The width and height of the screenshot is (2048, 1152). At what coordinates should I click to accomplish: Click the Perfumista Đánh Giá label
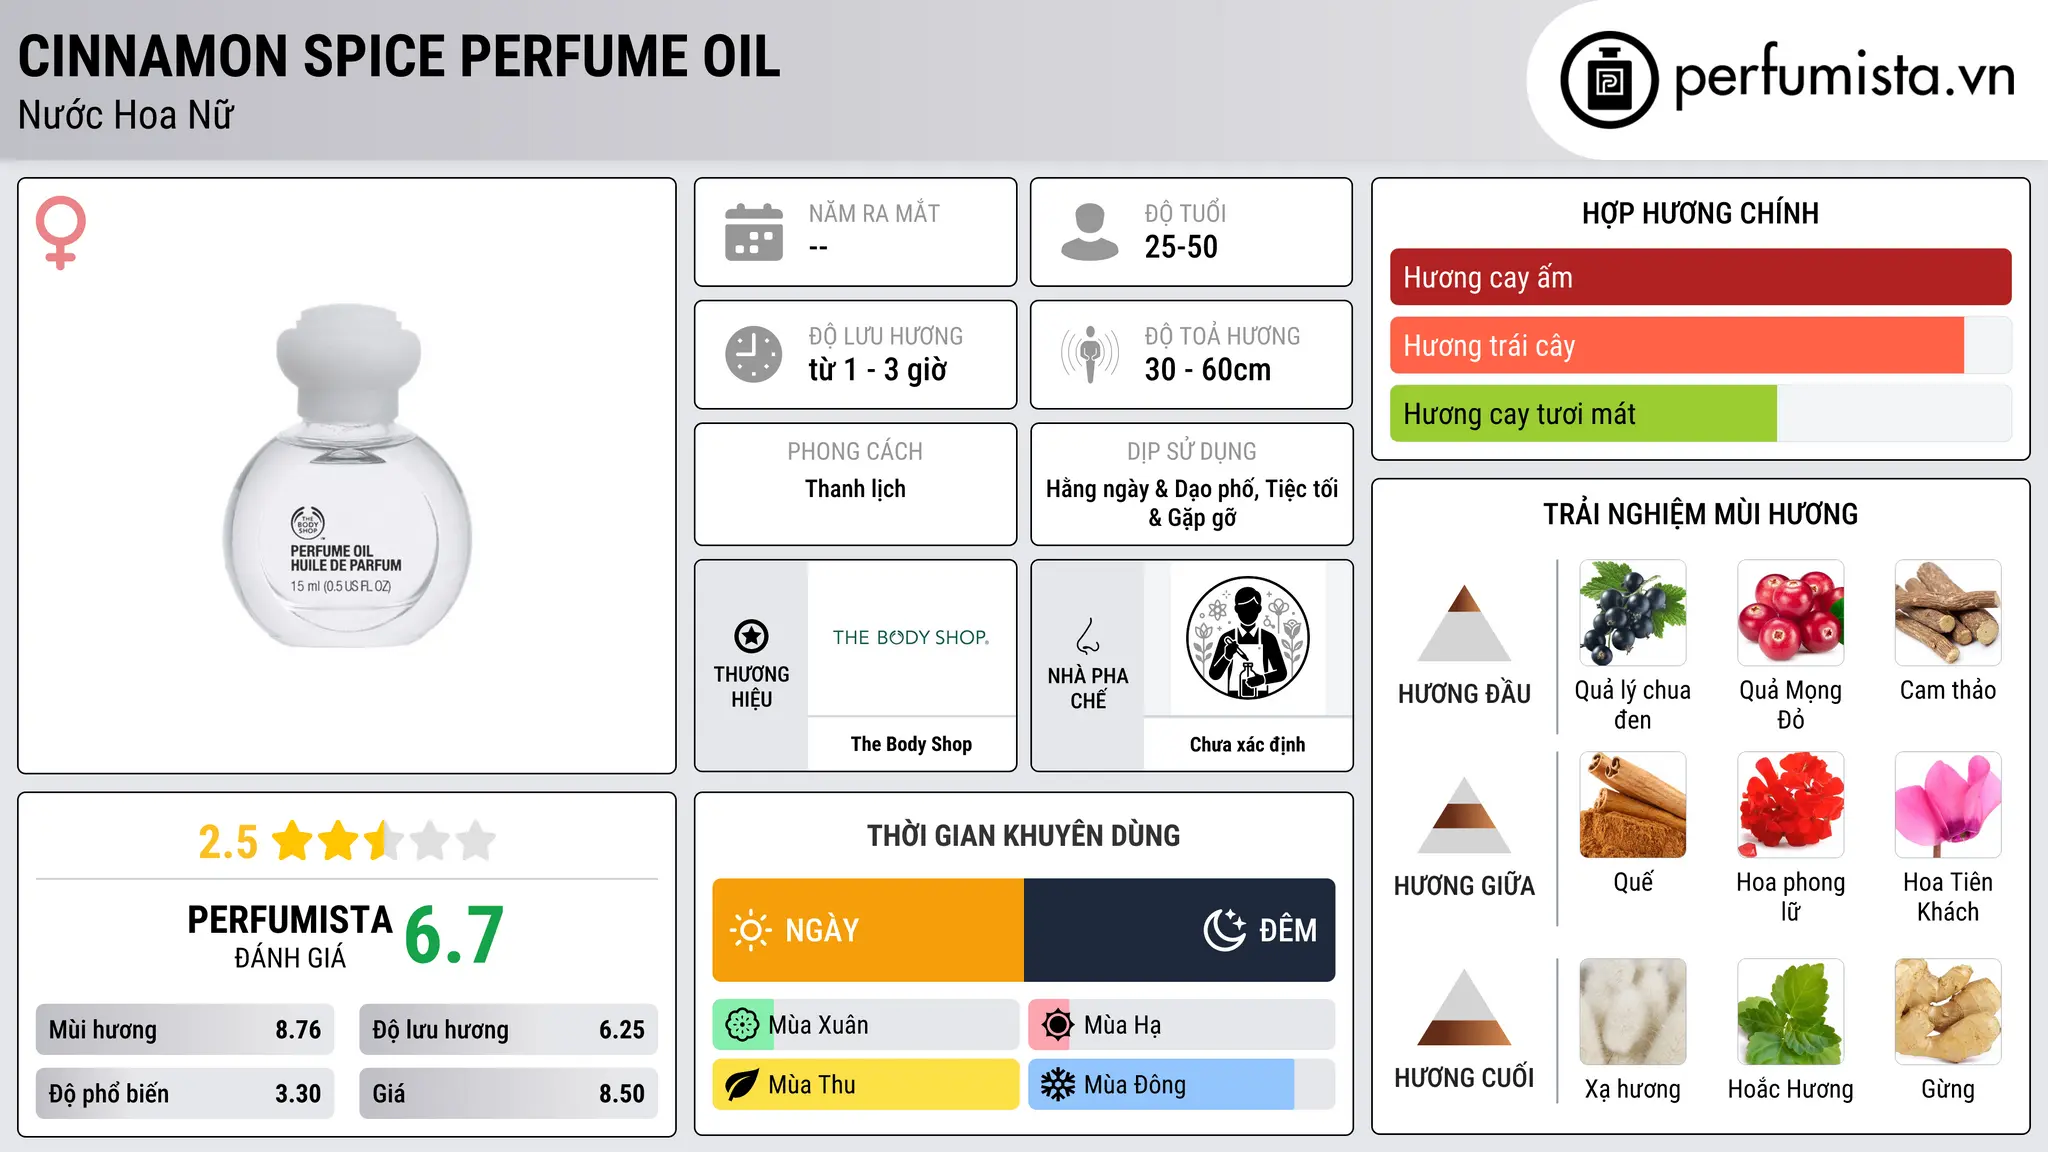pyautogui.click(x=290, y=936)
